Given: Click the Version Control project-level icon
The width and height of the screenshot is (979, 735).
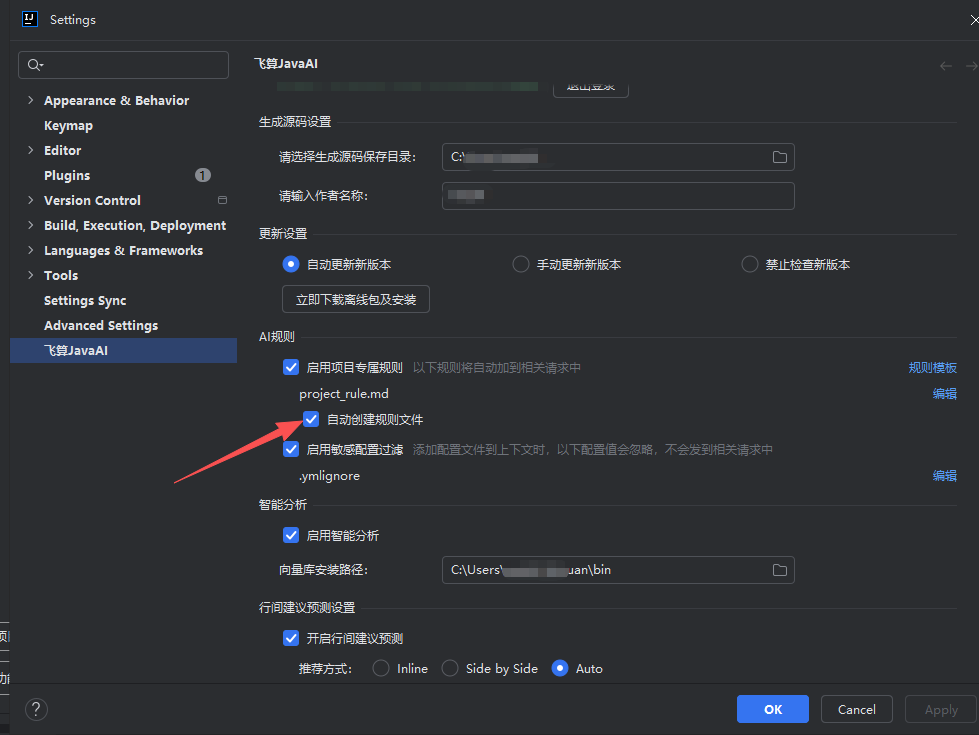Looking at the screenshot, I should pos(222,200).
